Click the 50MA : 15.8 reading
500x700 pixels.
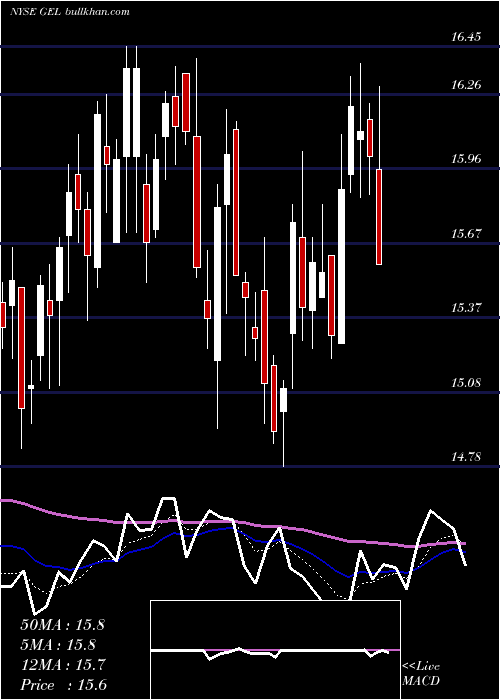coord(62,625)
